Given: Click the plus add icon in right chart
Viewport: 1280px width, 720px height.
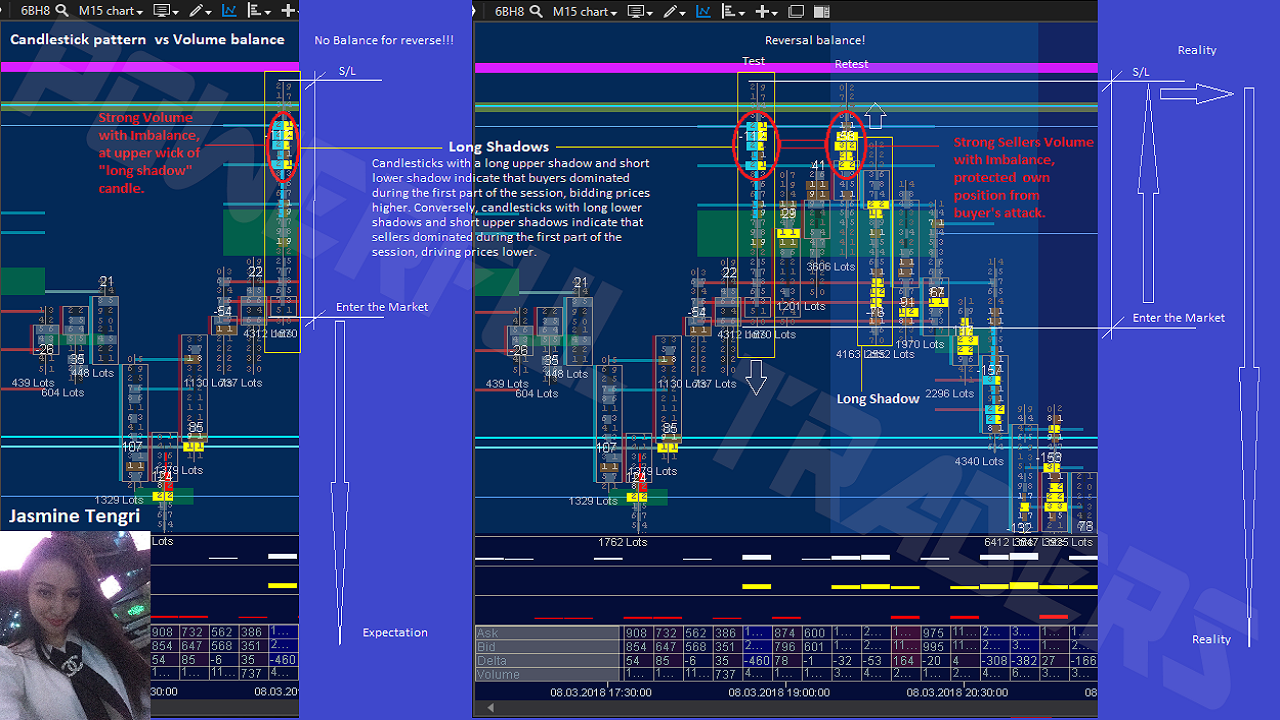Looking at the screenshot, I should point(763,11).
